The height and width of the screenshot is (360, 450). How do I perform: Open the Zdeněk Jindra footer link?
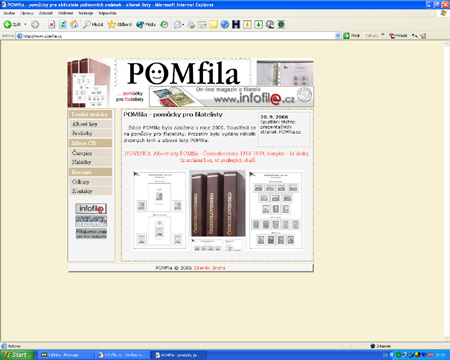pos(209,268)
